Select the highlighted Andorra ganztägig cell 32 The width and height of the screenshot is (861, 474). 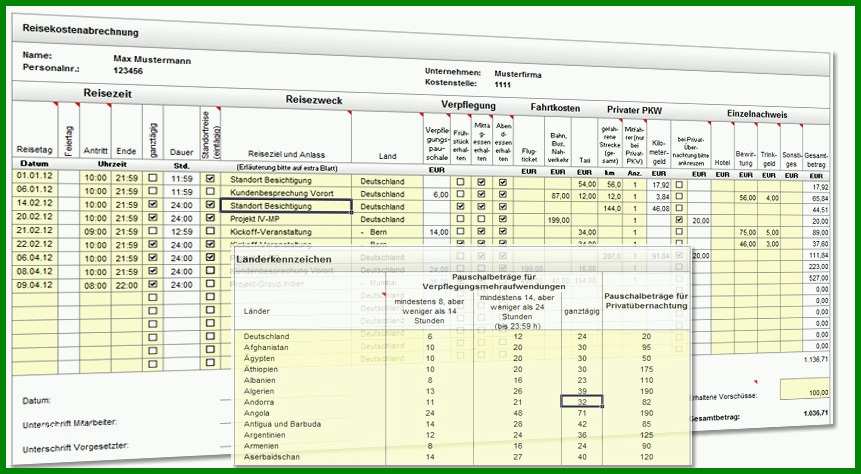click(582, 401)
